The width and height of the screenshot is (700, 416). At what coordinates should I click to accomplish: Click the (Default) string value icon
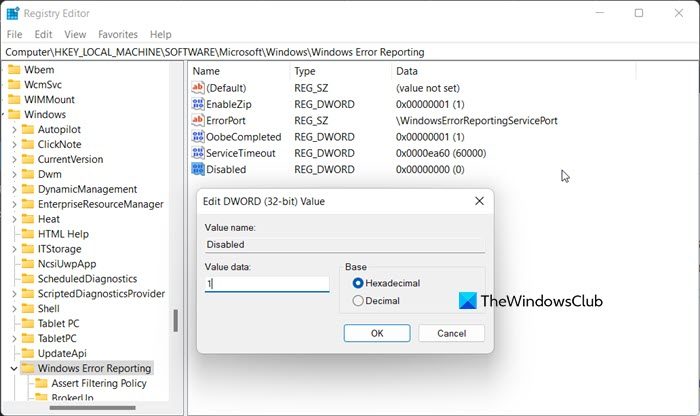[x=198, y=87]
